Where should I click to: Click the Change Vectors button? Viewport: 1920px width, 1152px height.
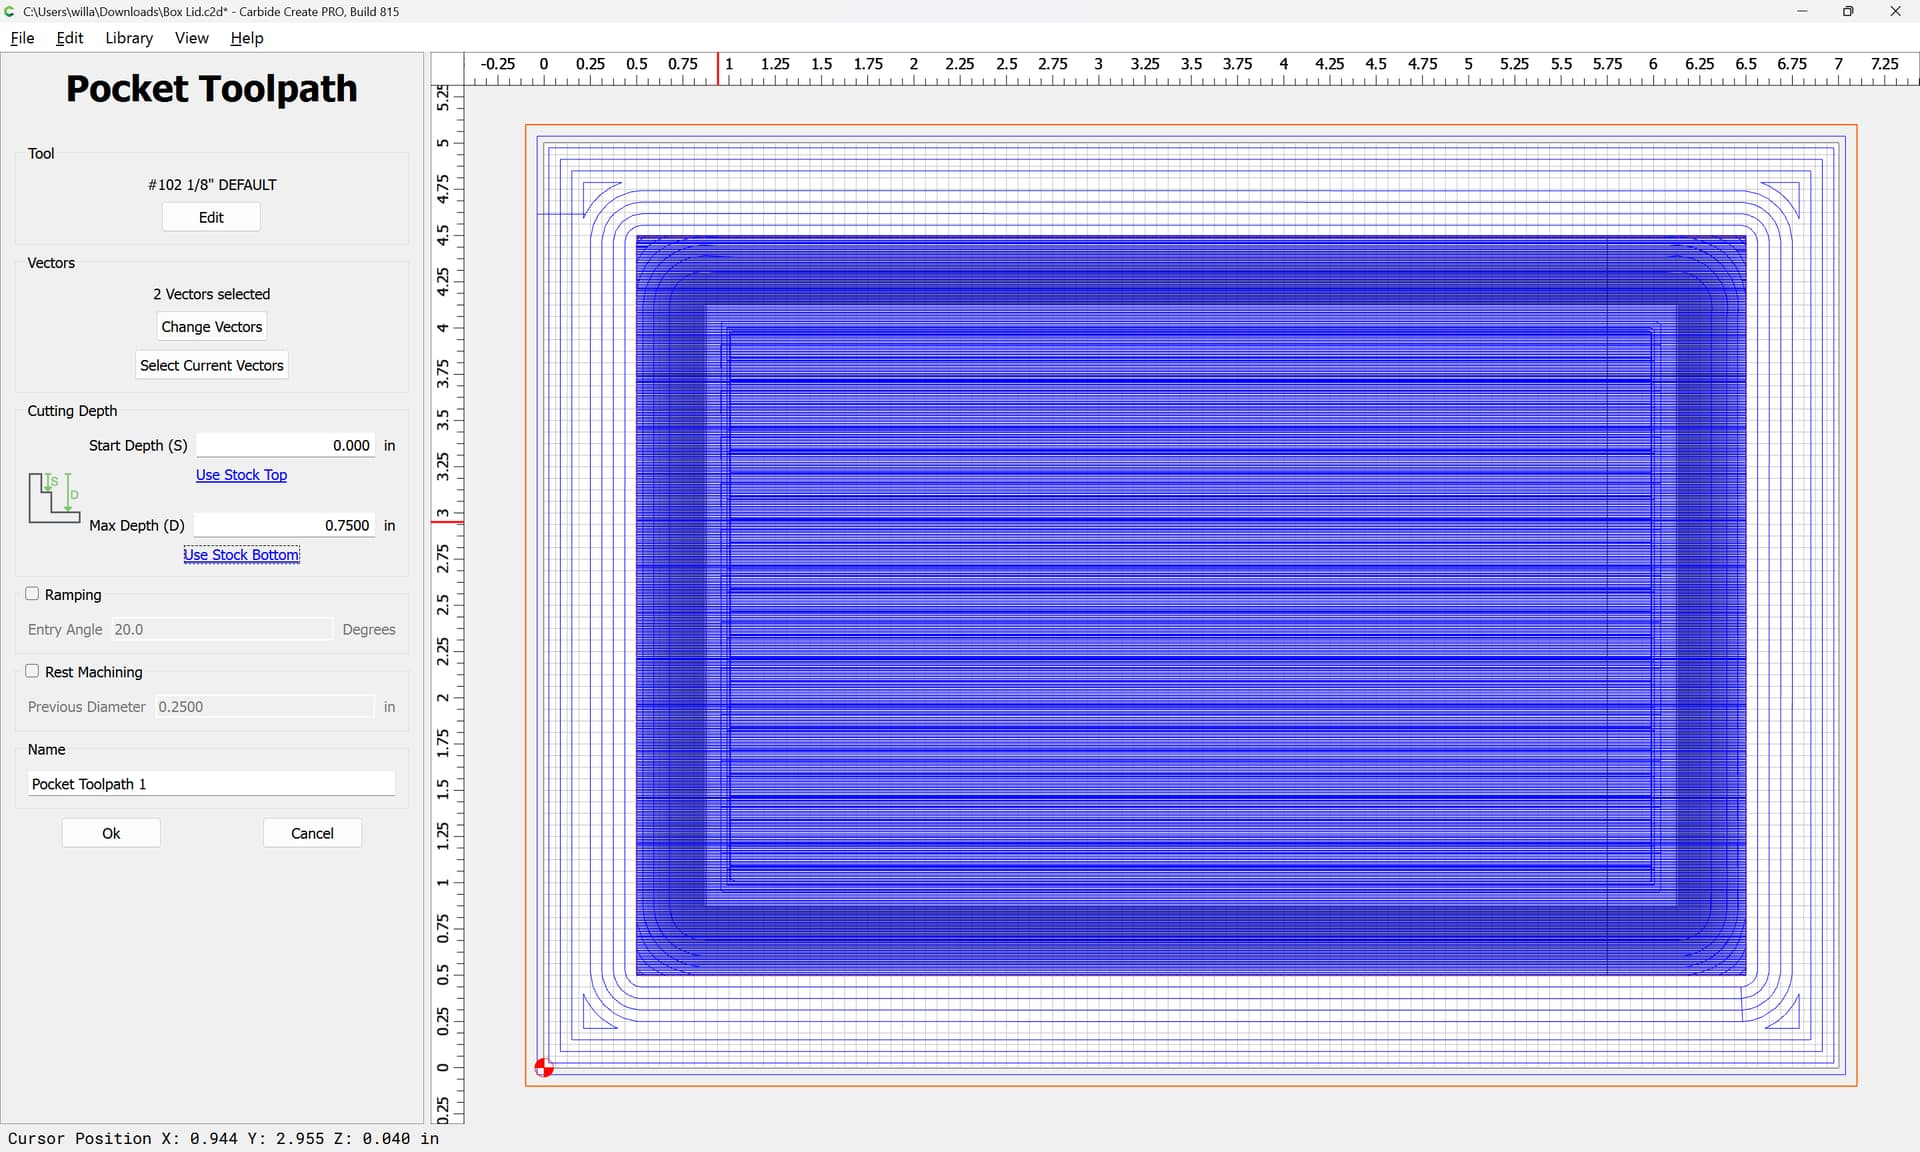coord(211,327)
